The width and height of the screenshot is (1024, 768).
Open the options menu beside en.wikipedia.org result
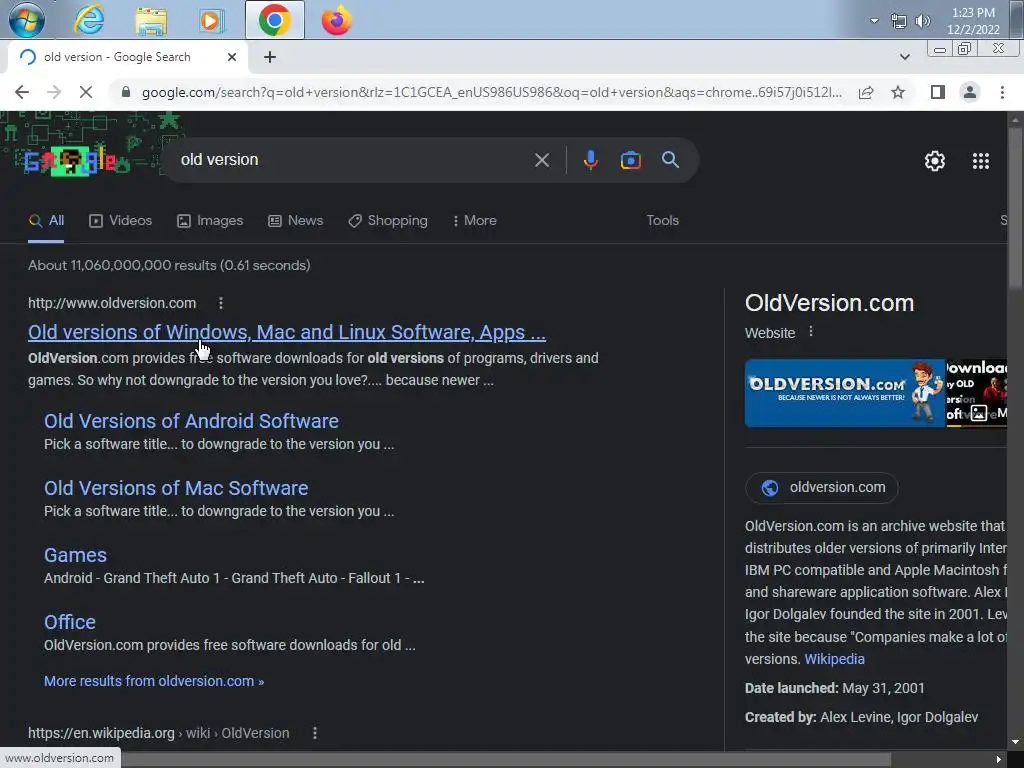[x=315, y=733]
